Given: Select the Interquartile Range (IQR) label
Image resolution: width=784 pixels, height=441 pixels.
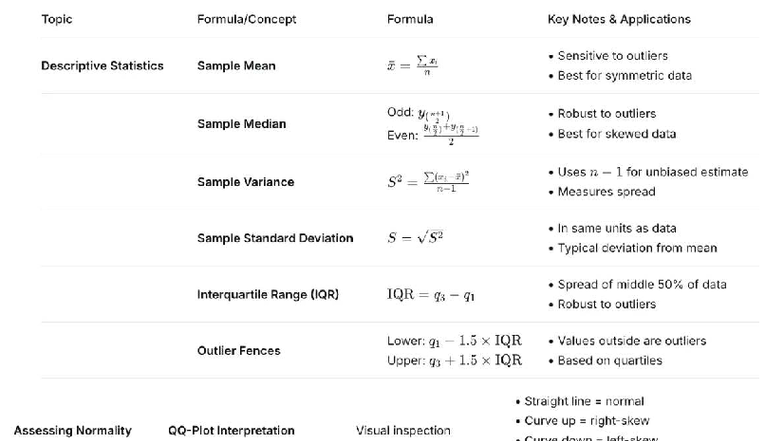Looking at the screenshot, I should point(267,295).
